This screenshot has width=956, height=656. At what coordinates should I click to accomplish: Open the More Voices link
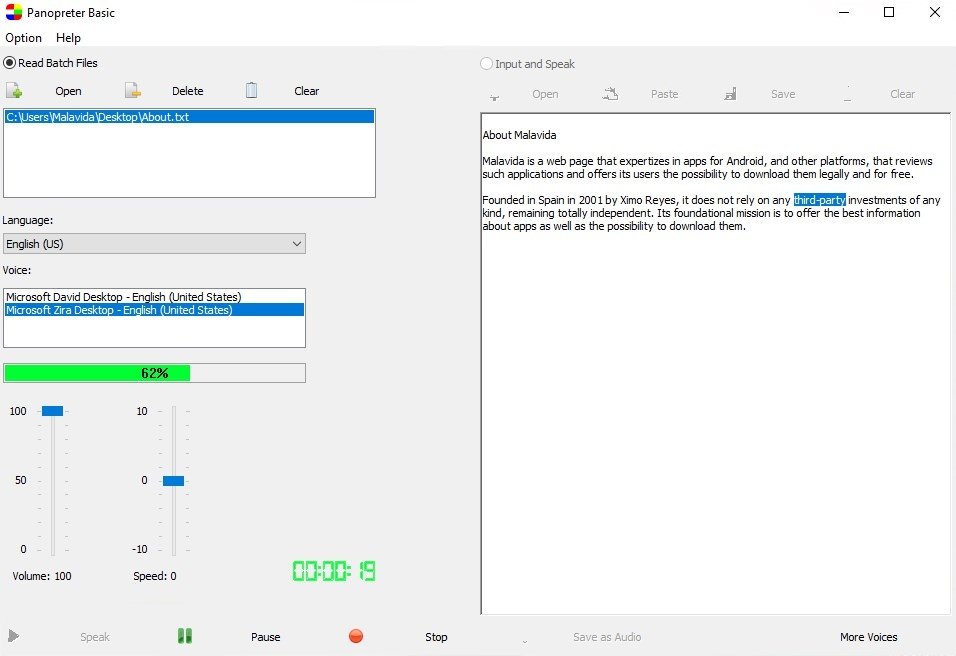tap(869, 637)
